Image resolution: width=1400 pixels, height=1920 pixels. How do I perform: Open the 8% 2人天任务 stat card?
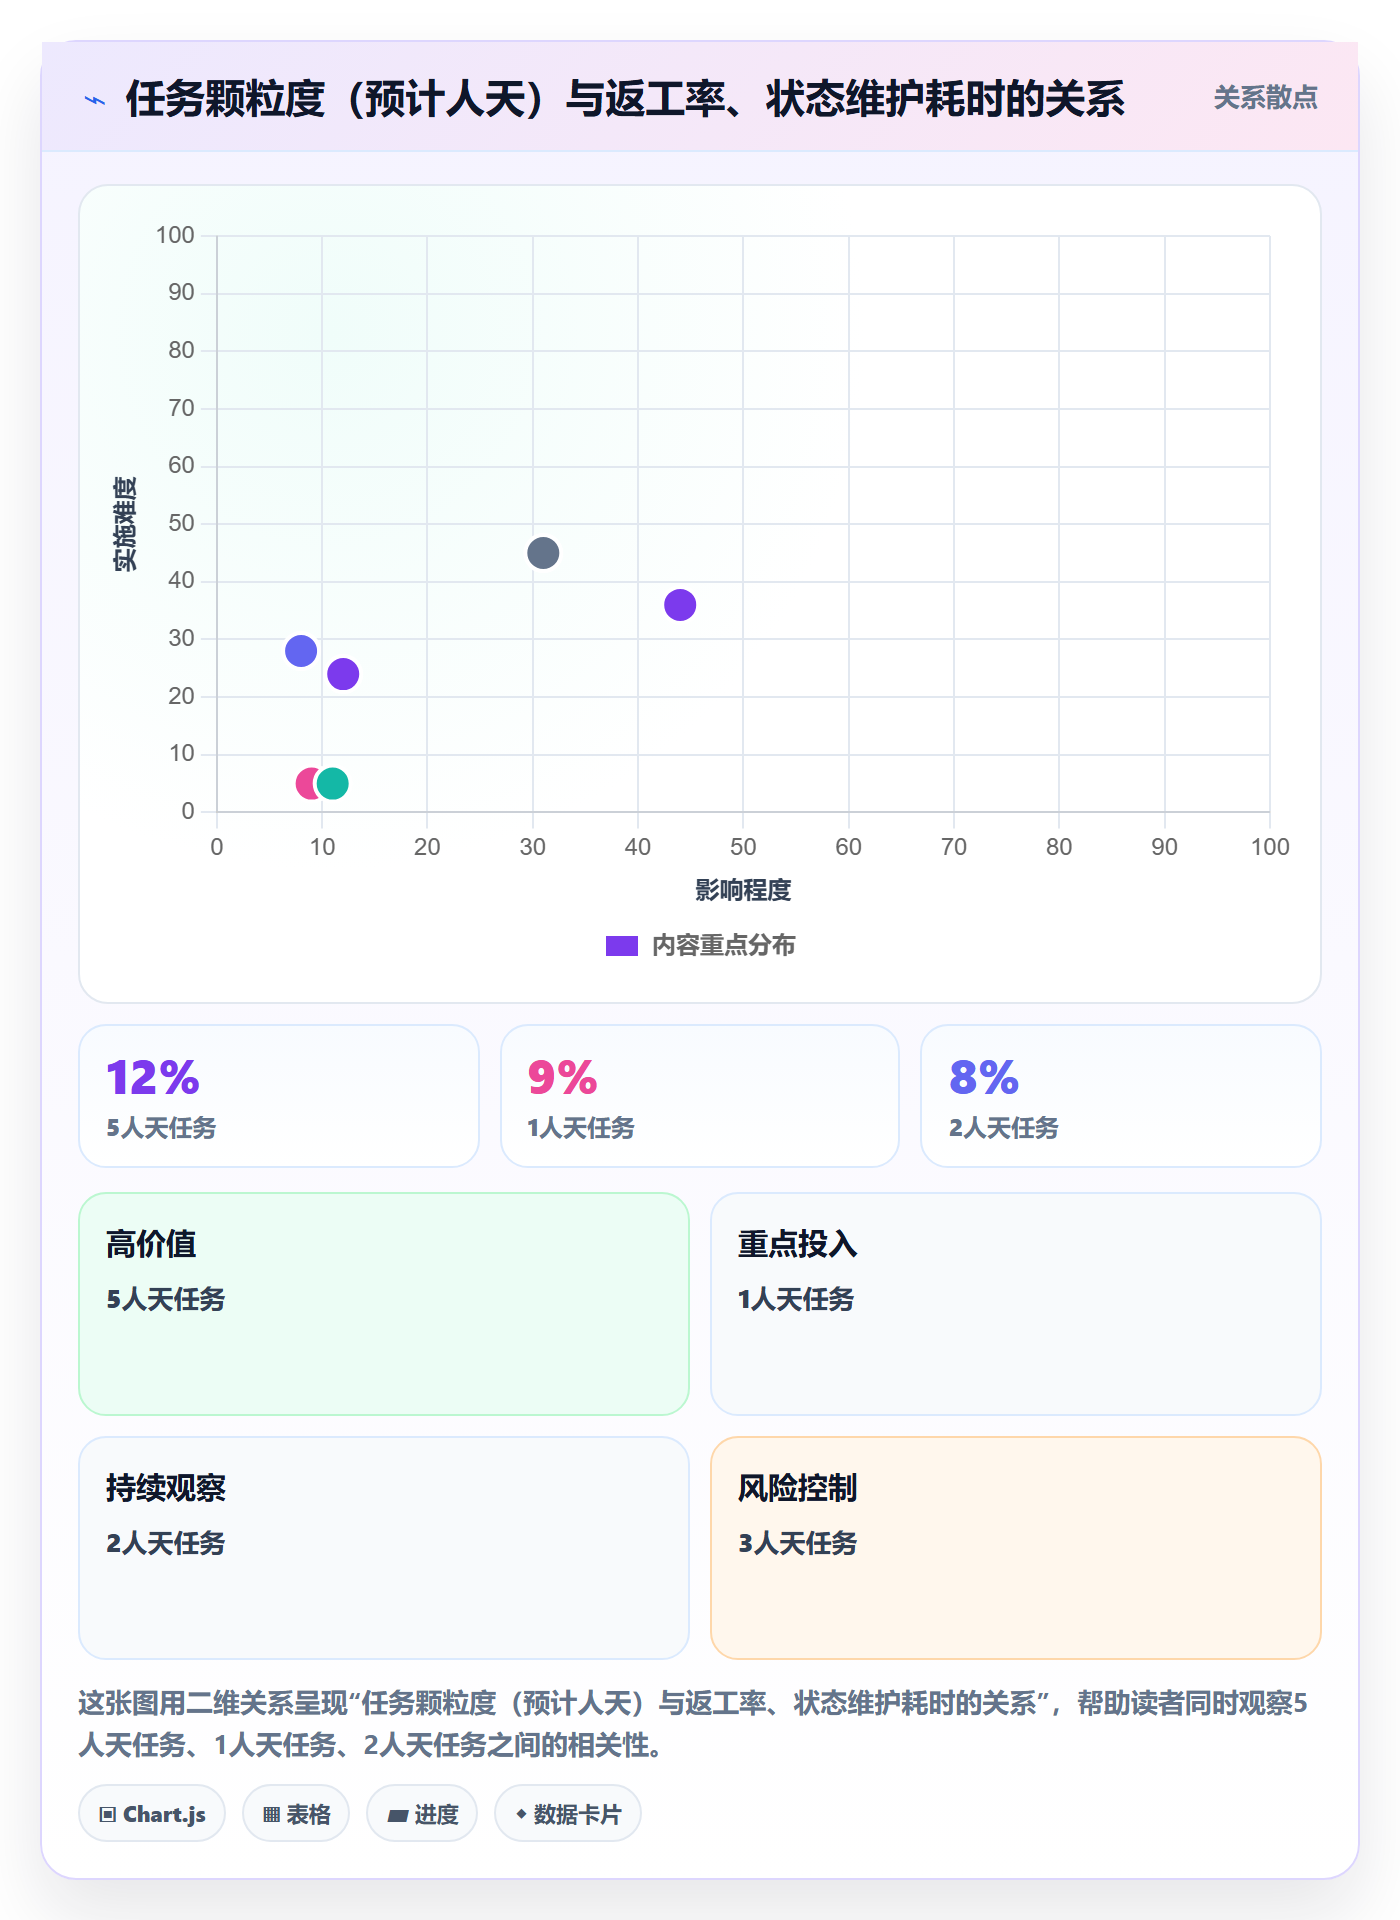click(1121, 1096)
